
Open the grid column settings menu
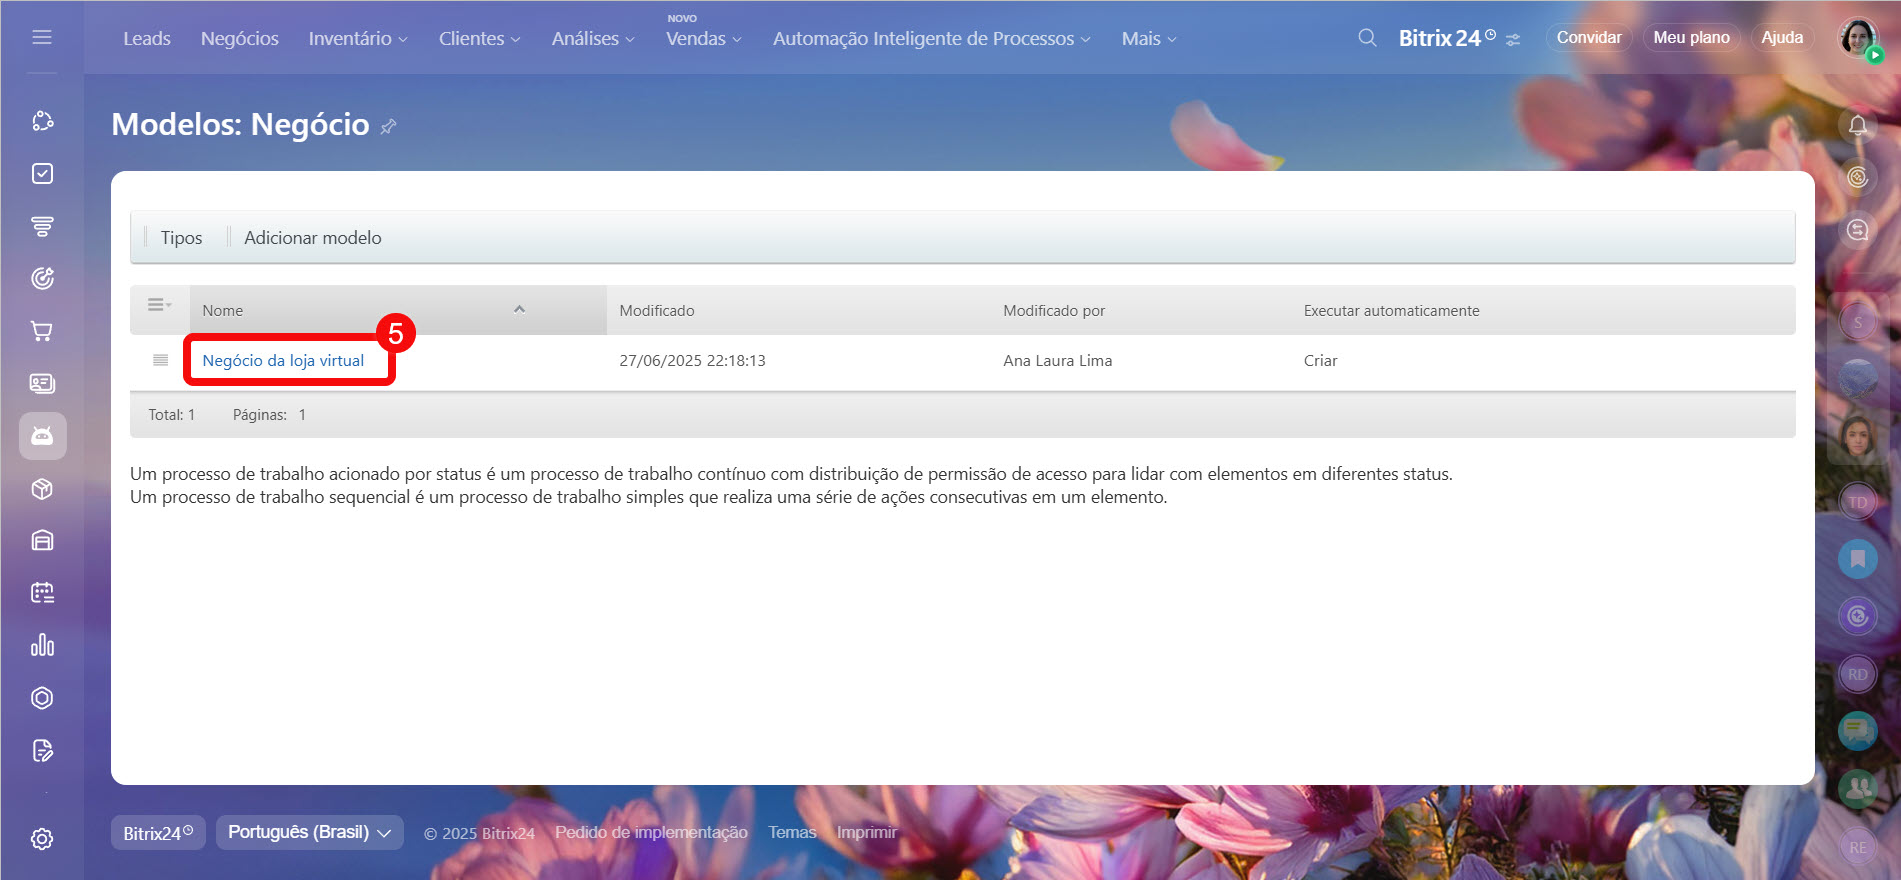point(159,305)
